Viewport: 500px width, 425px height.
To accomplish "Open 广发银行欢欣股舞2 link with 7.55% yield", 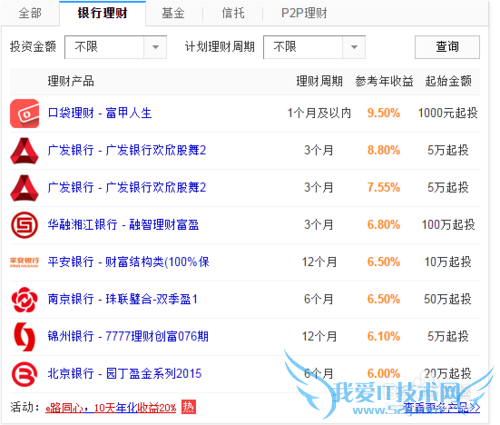I will tap(127, 188).
